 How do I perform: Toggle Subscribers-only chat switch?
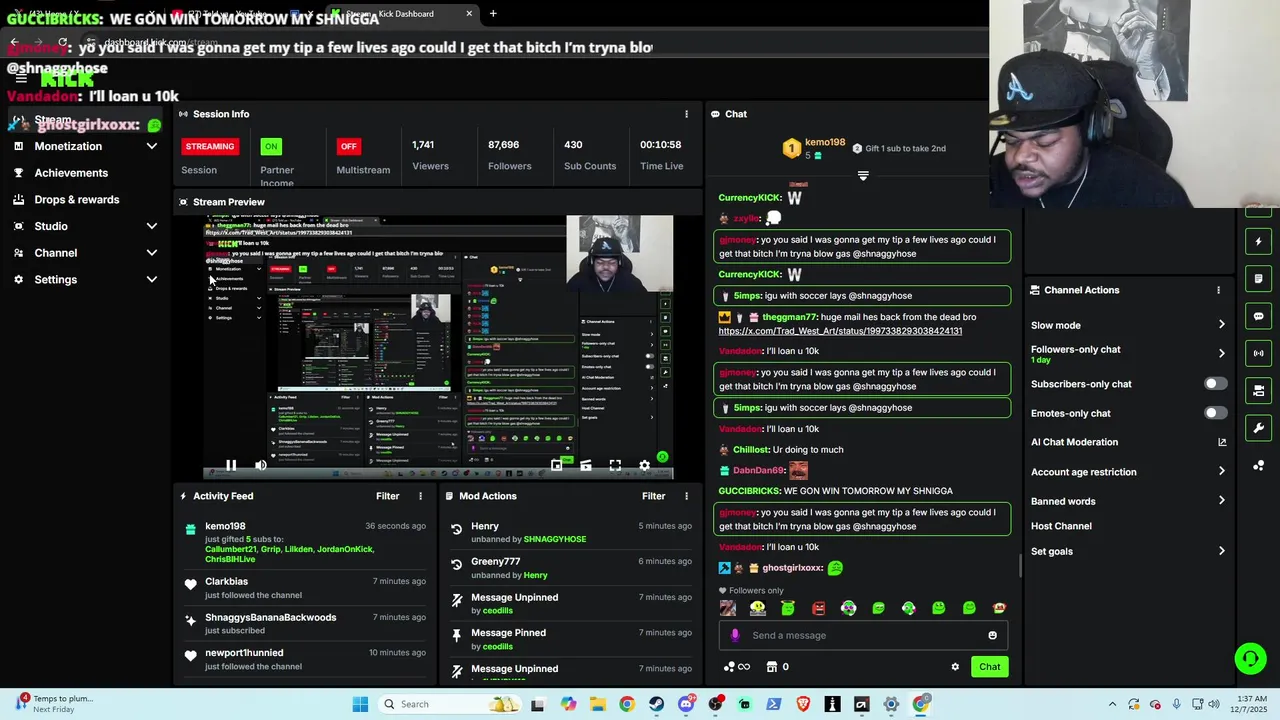[1215, 384]
